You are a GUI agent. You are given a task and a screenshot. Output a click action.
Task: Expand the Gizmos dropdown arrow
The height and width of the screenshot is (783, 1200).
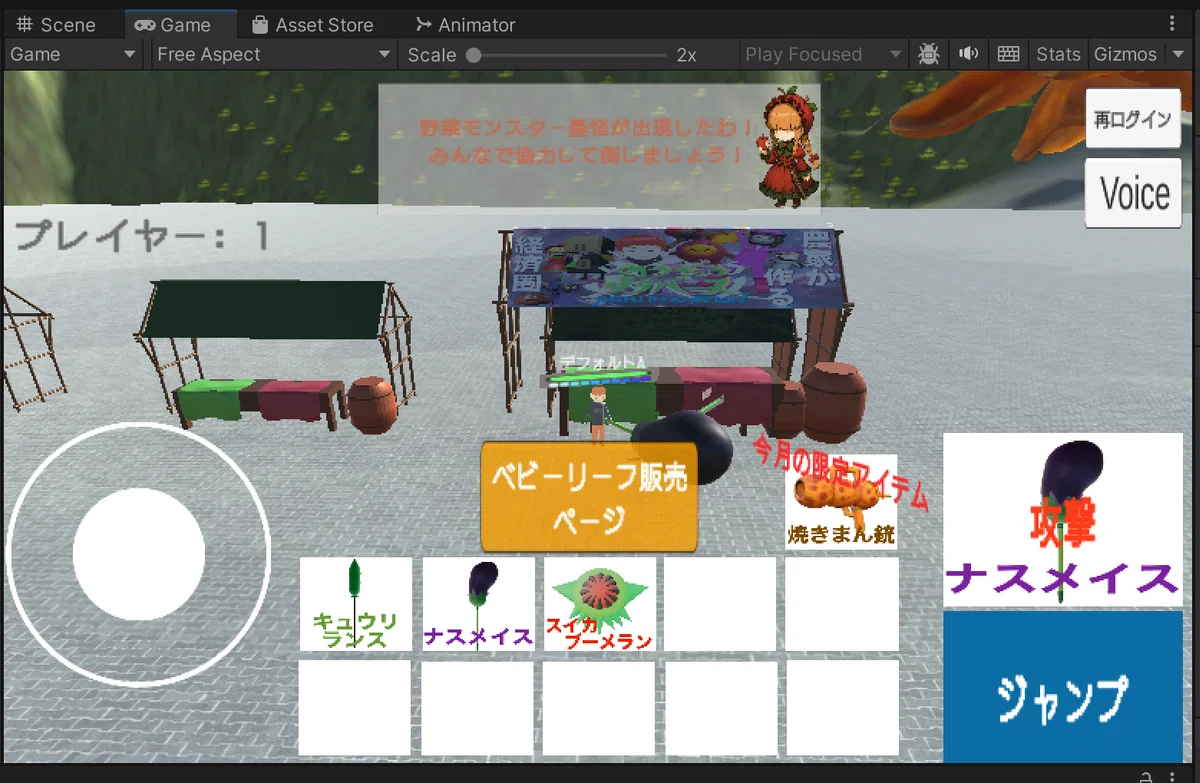pos(1177,54)
